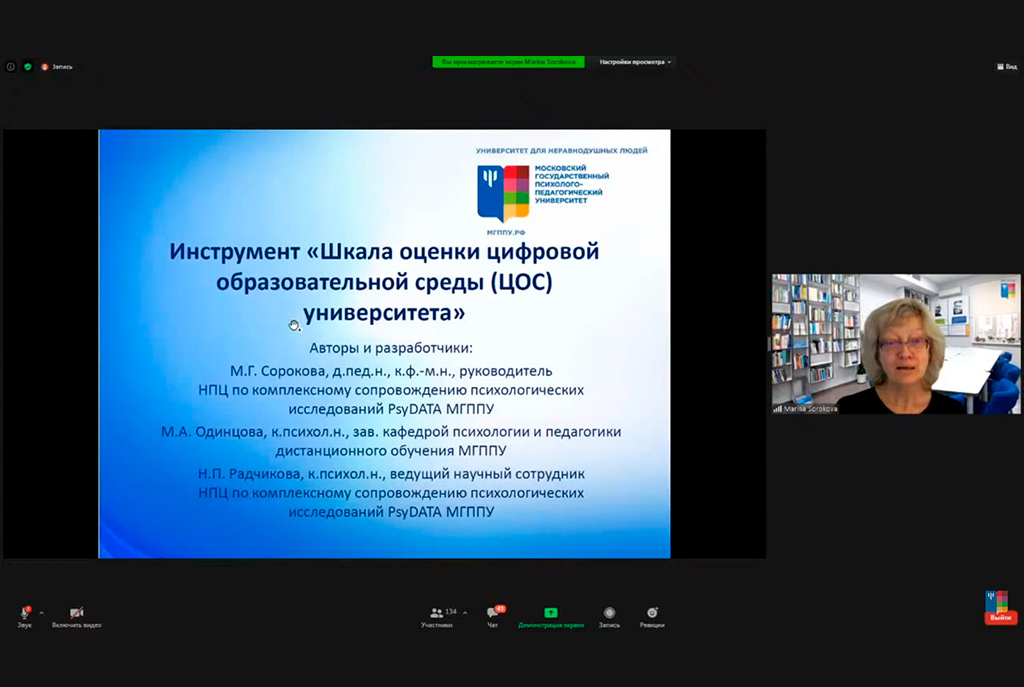Expand participants options arrow
The image size is (1024, 687).
(465, 613)
